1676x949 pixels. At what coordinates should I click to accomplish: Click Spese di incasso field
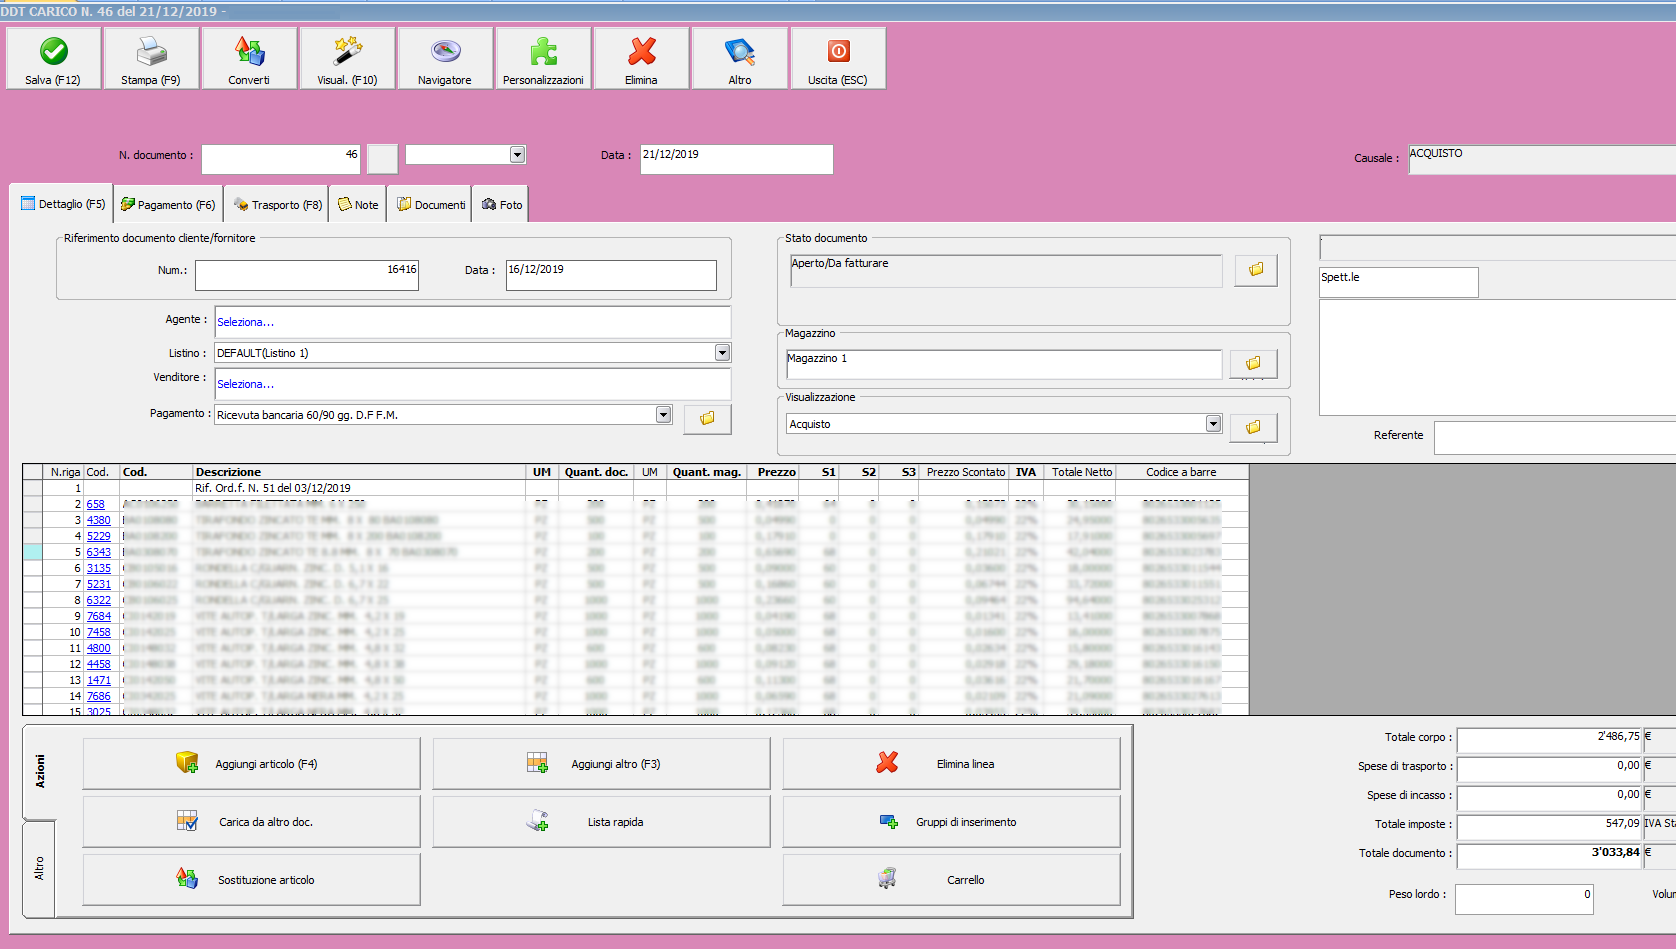[1549, 798]
